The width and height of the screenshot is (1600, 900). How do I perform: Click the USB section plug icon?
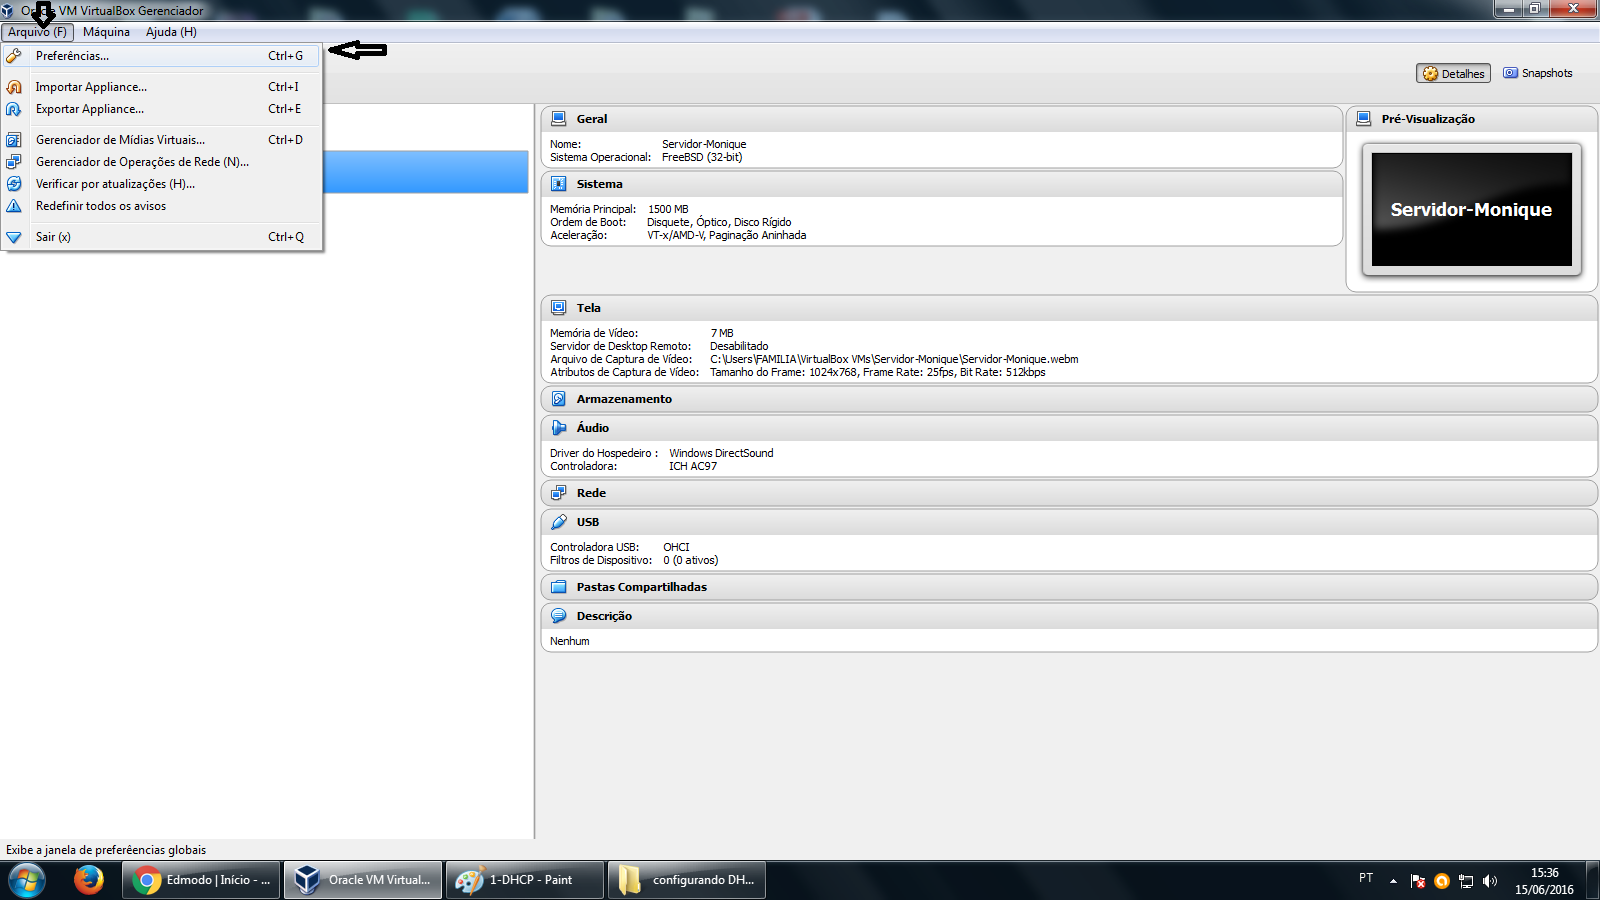point(559,522)
